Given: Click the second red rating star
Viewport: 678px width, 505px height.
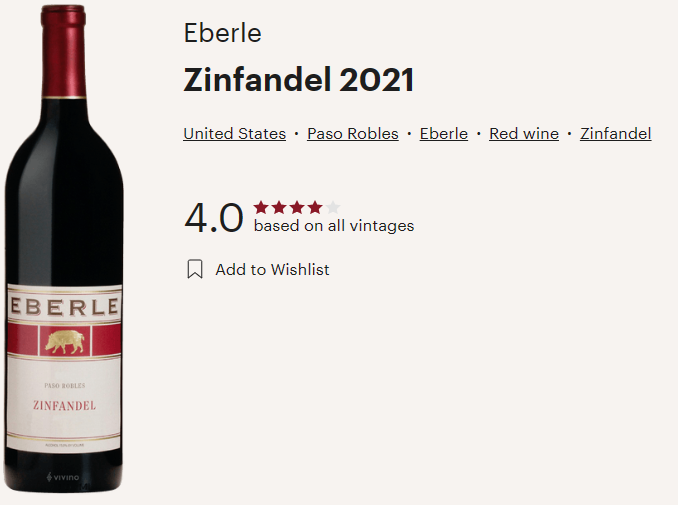Looking at the screenshot, I should pos(279,208).
